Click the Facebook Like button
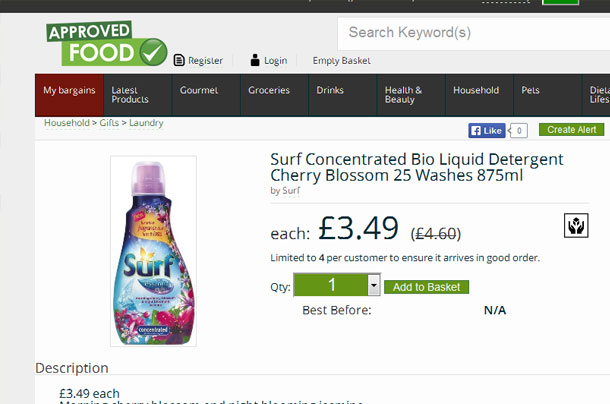The height and width of the screenshot is (404, 610). point(487,130)
